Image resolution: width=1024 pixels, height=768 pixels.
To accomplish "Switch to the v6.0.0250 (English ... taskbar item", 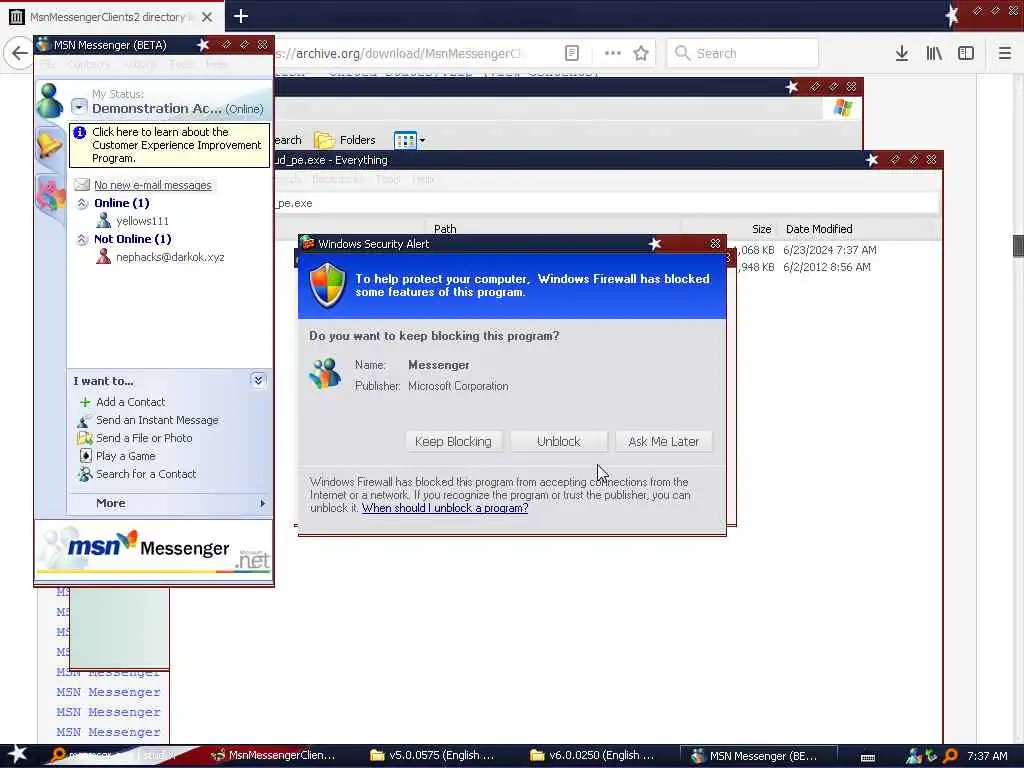I will (593, 756).
